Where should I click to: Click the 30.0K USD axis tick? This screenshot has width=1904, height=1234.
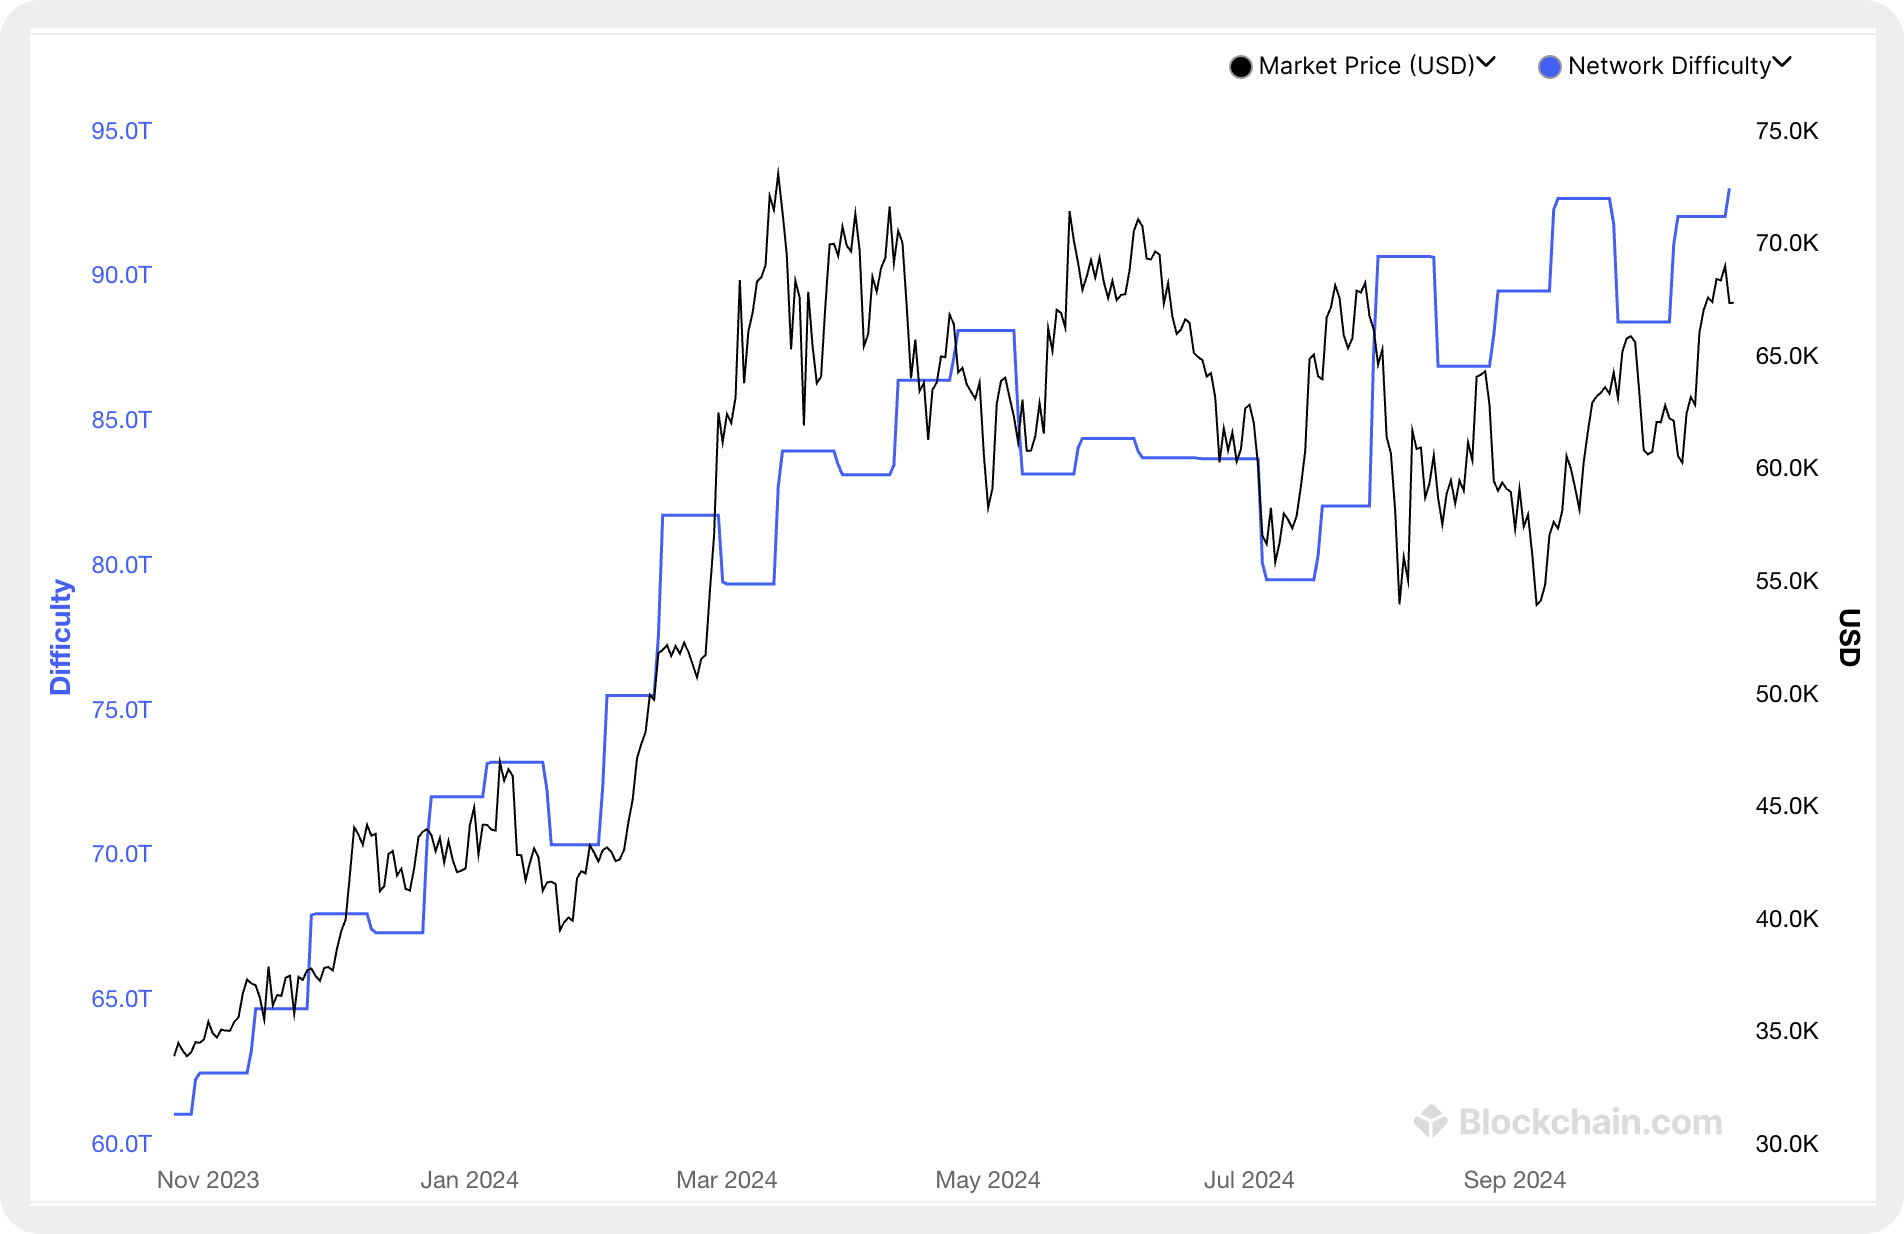click(1787, 1144)
